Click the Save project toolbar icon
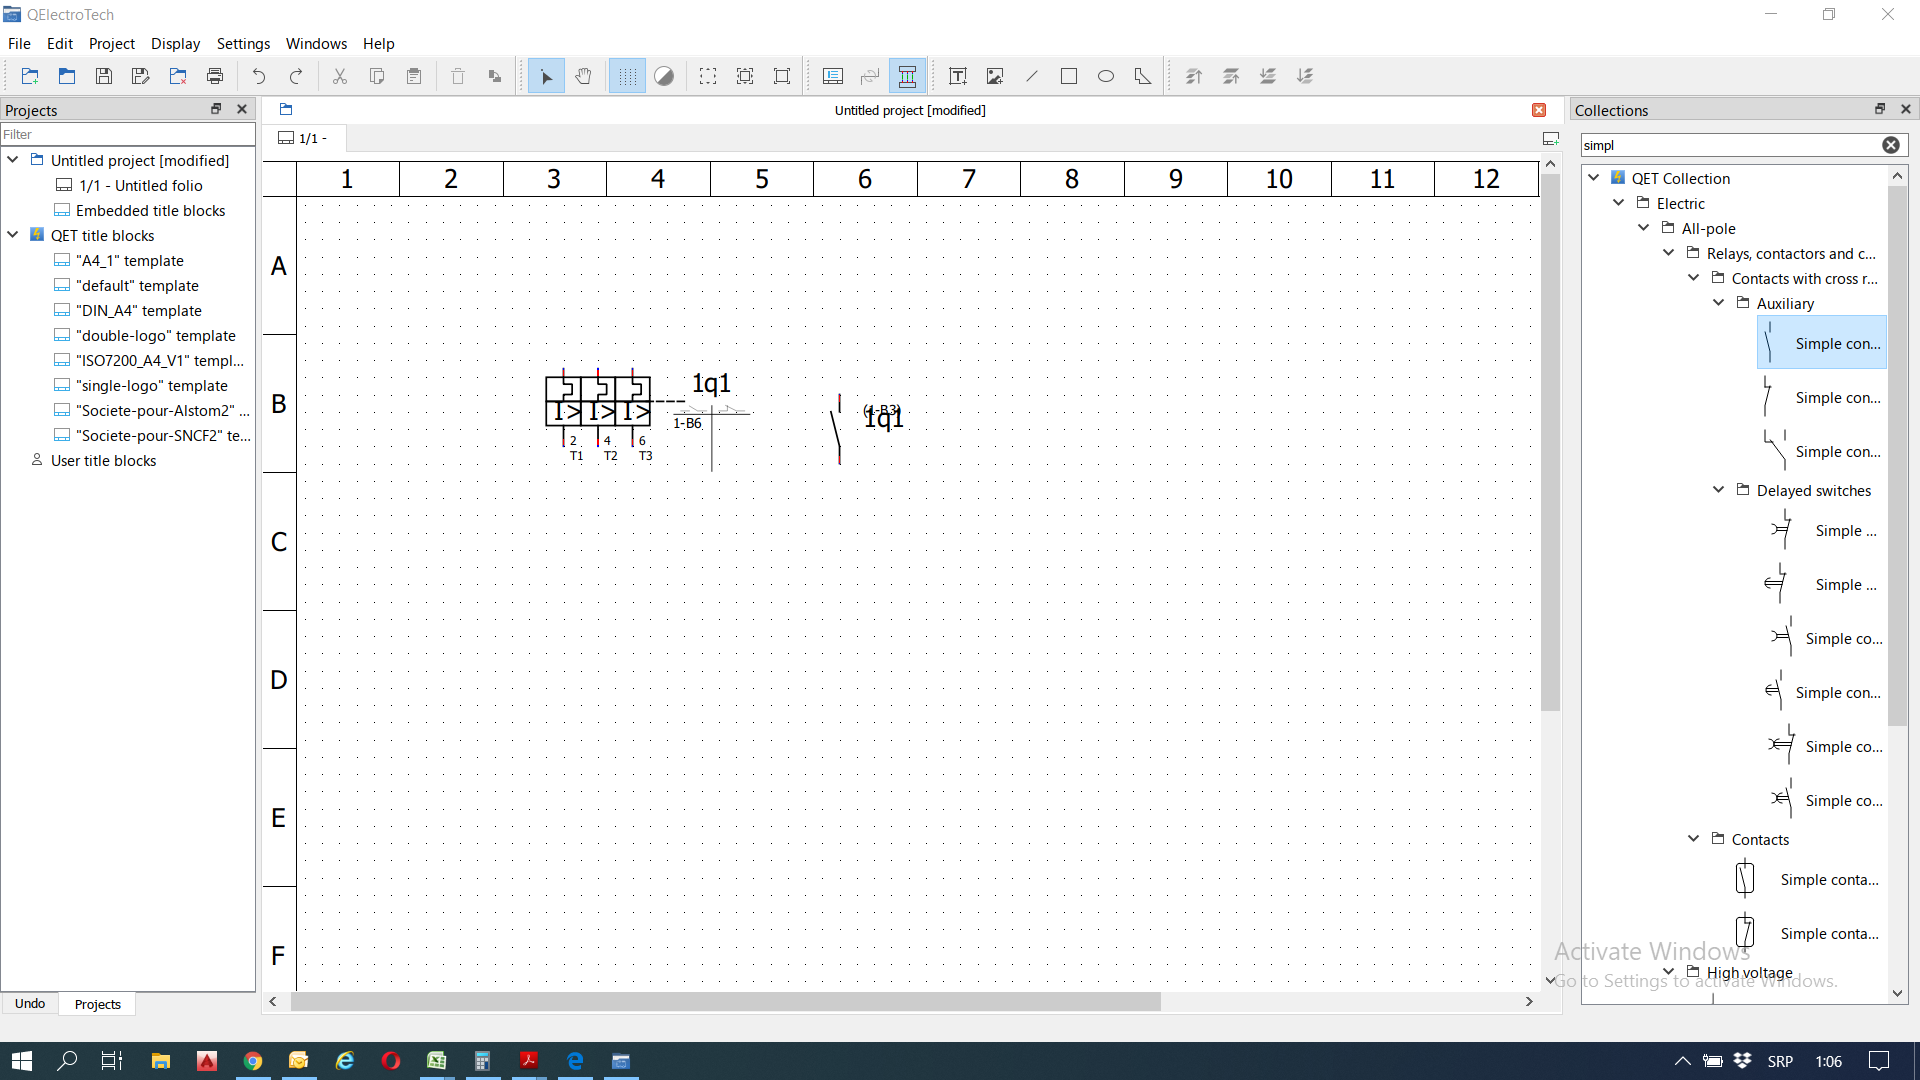 pos(103,76)
